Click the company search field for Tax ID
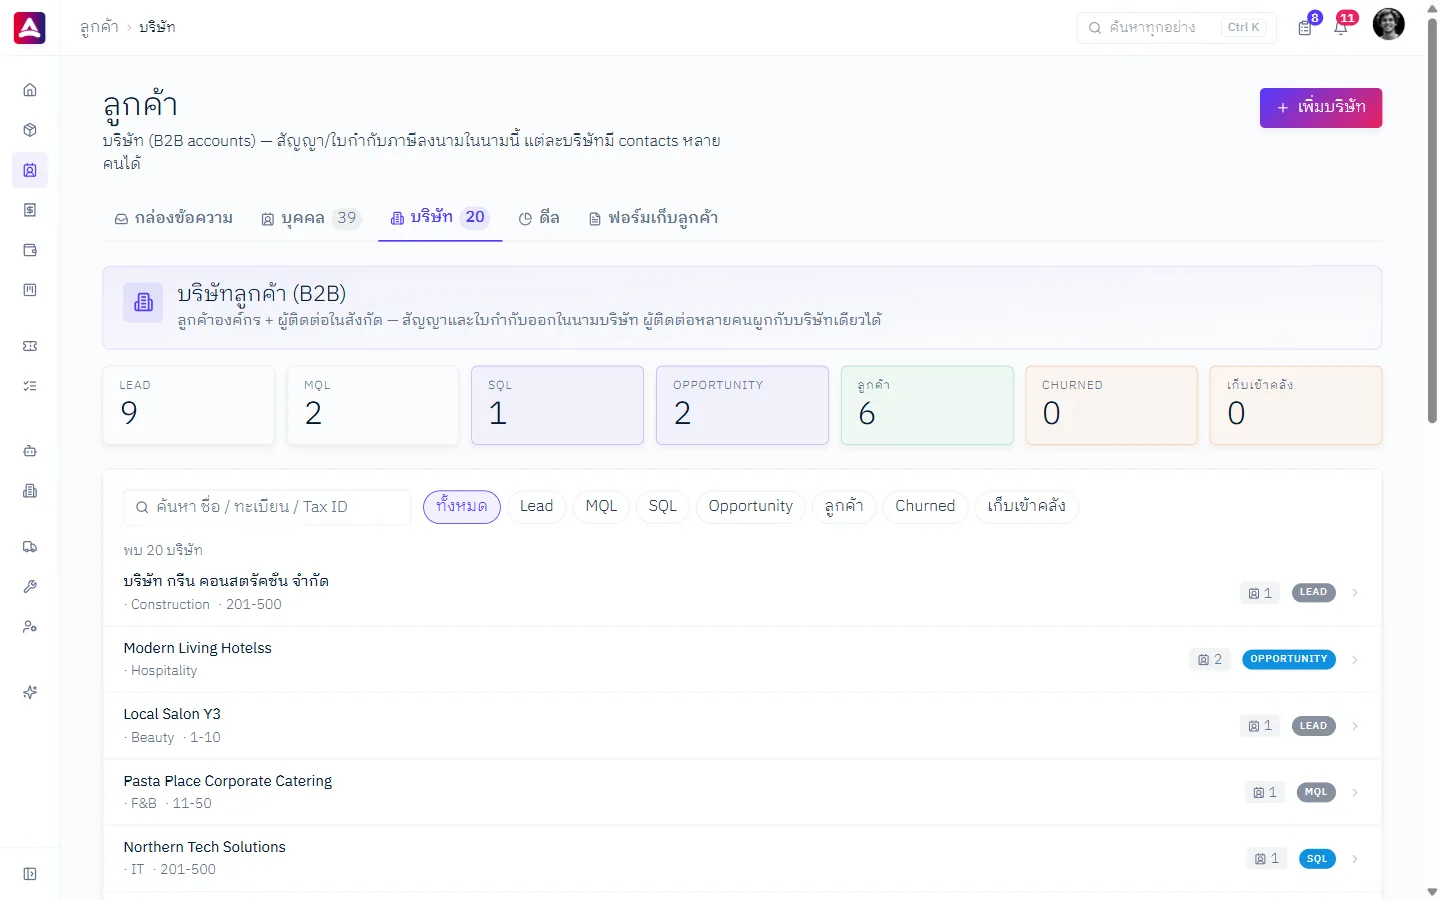The width and height of the screenshot is (1440, 900). (267, 507)
